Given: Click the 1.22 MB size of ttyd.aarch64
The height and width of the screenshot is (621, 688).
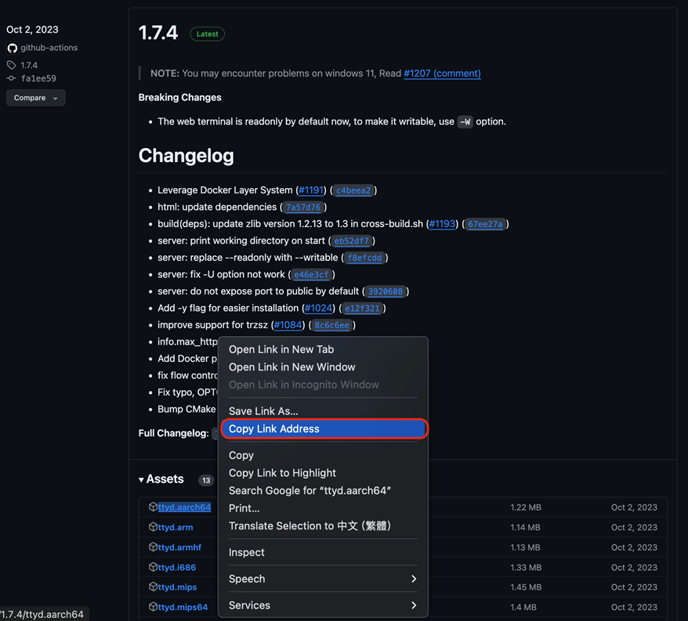Looking at the screenshot, I should (x=526, y=507).
